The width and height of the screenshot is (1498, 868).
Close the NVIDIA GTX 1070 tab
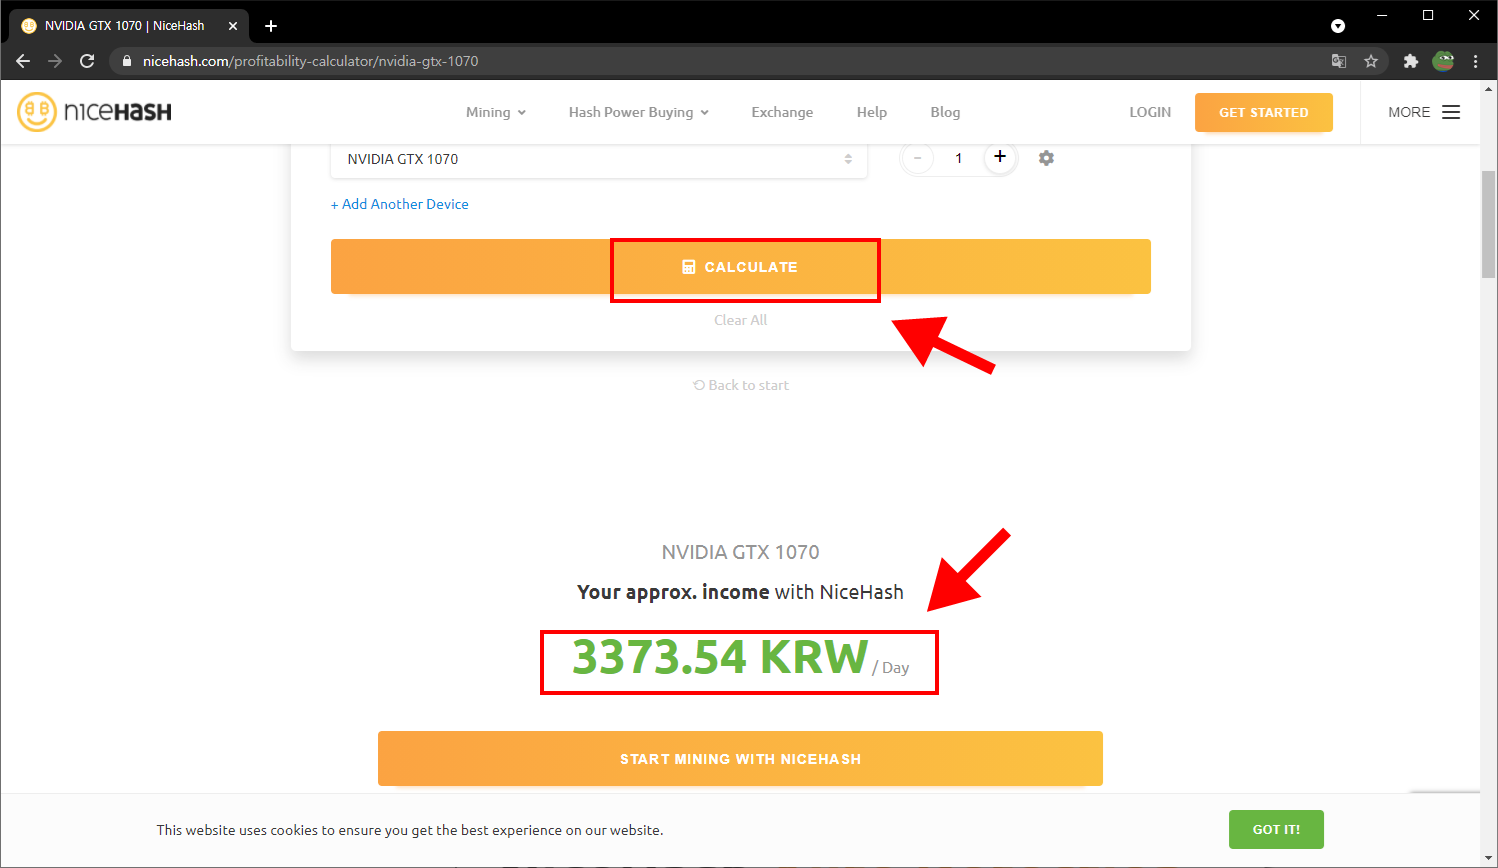point(233,26)
